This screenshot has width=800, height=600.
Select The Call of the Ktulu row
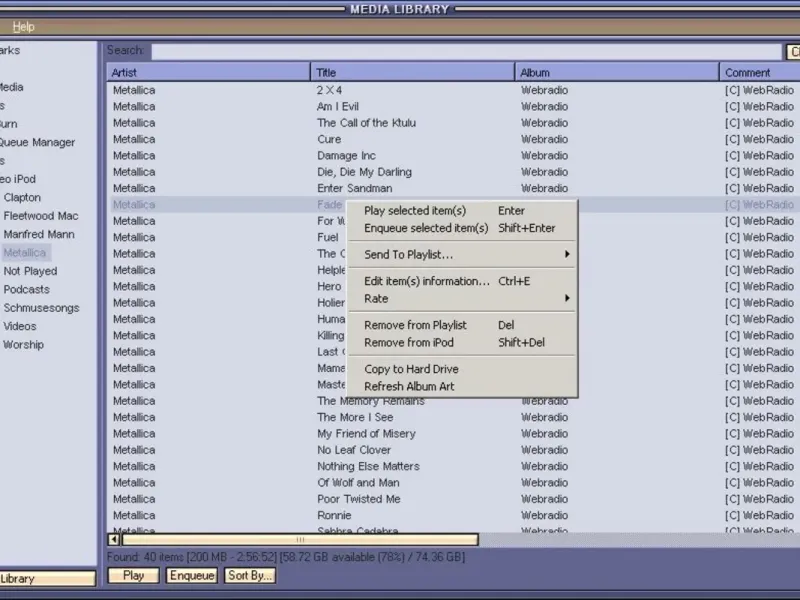453,123
